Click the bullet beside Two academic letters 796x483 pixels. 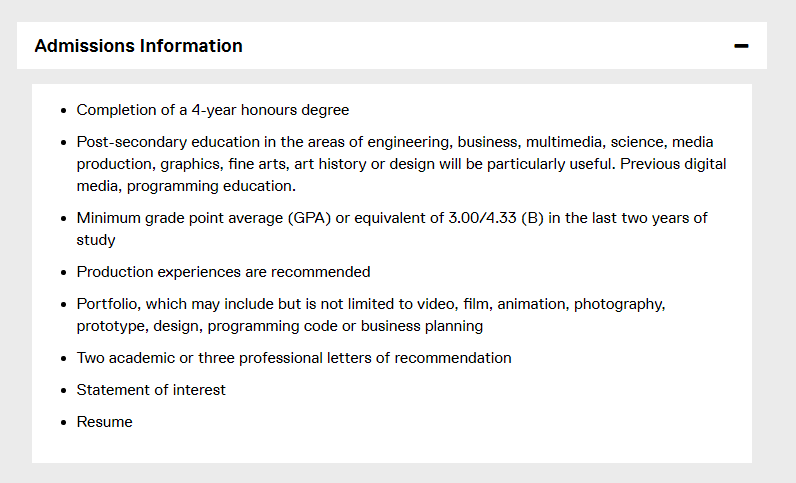click(63, 358)
